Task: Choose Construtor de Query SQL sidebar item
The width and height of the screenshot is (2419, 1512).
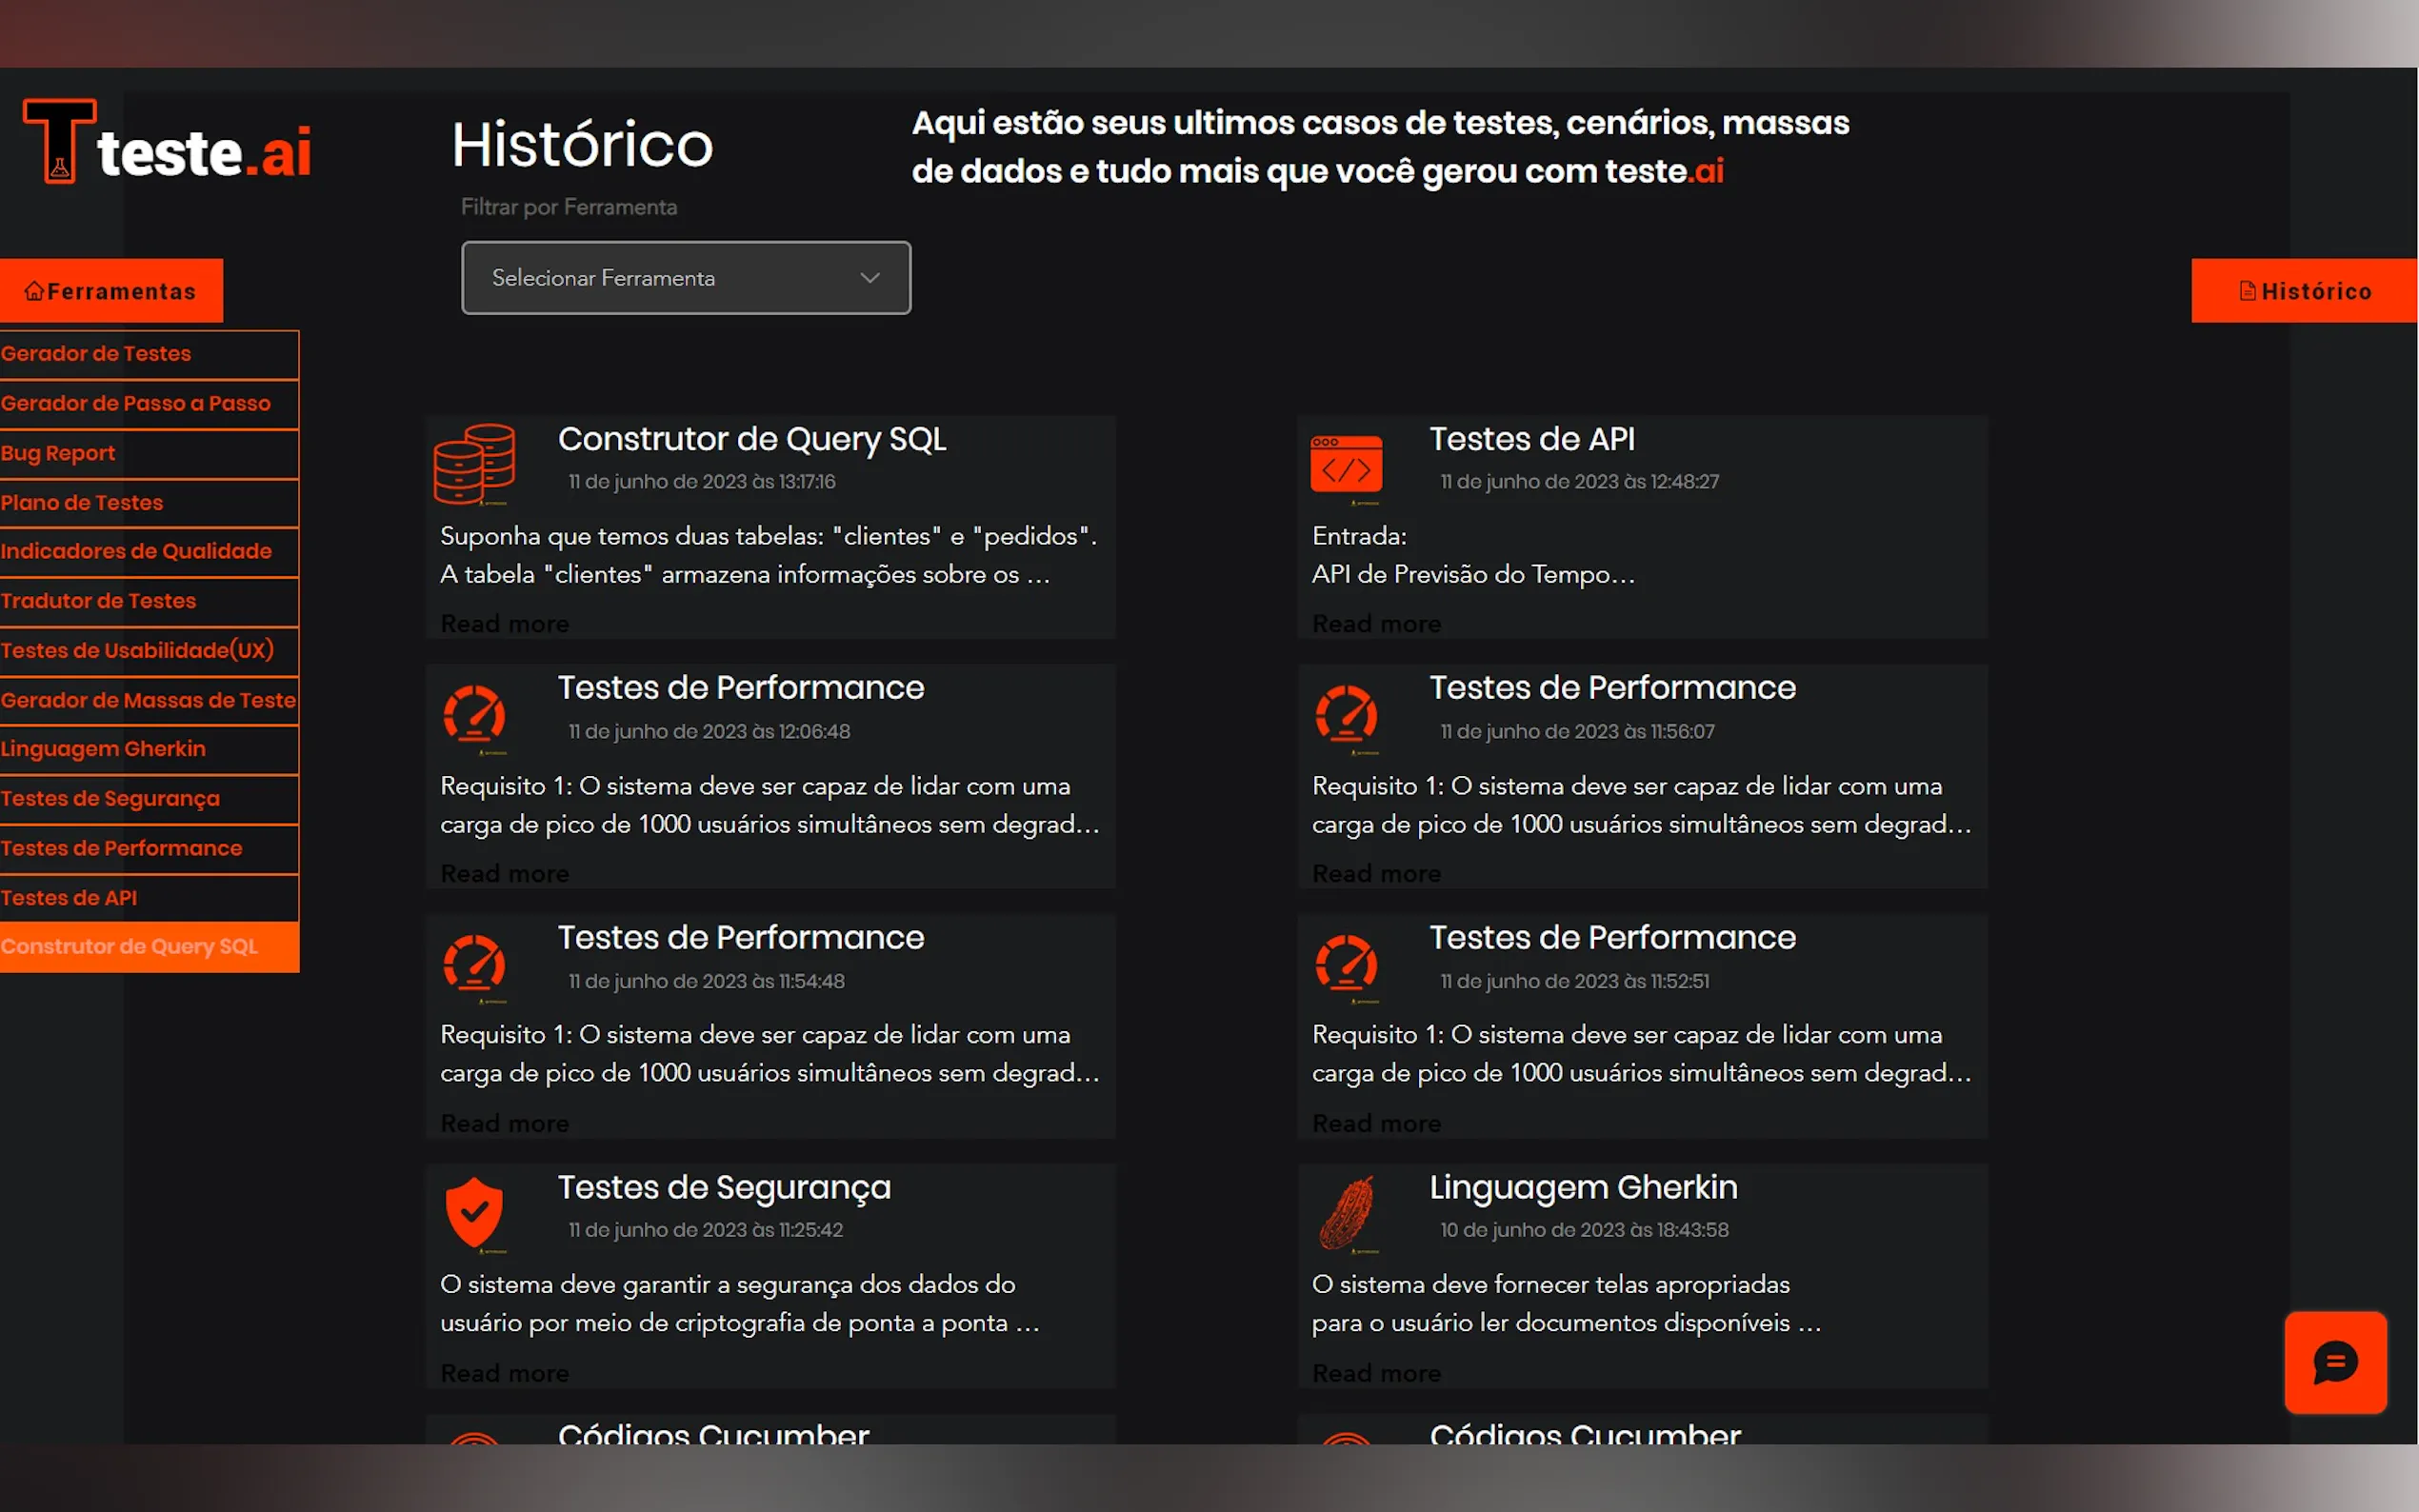Action: click(x=130, y=947)
